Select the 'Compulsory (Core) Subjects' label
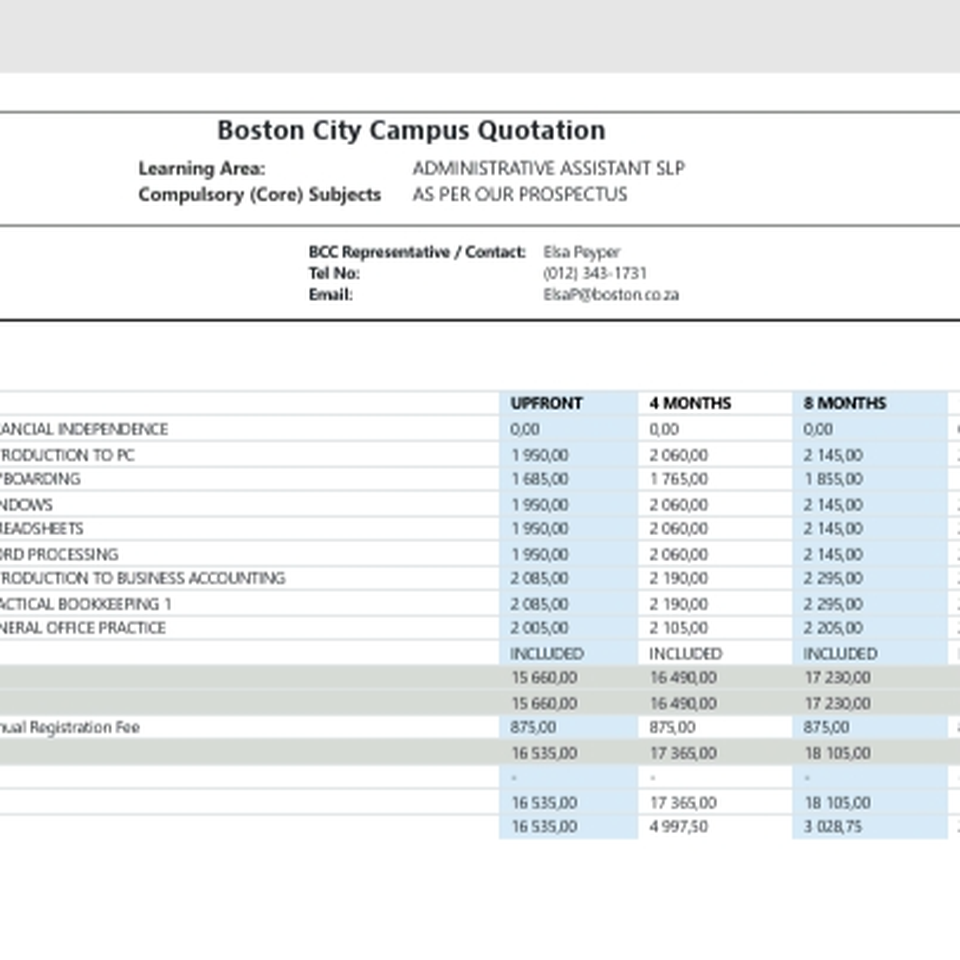Screen dimensions: 960x960 260,195
